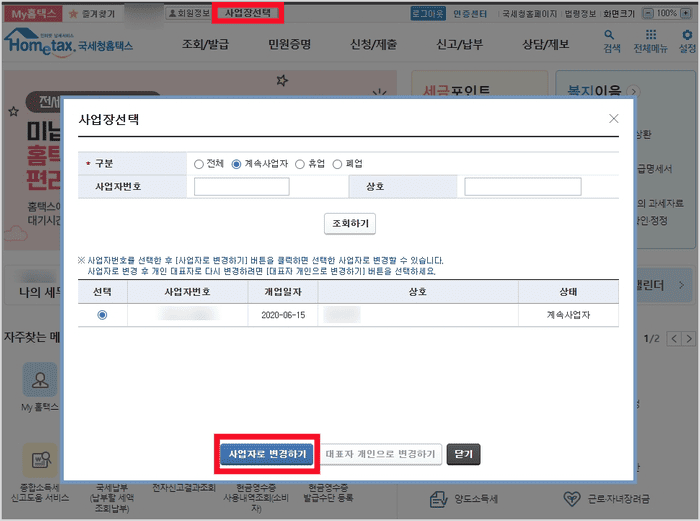Click the Hometax logo
Screen dimensions: 700x521
pyautogui.click(x=68, y=43)
